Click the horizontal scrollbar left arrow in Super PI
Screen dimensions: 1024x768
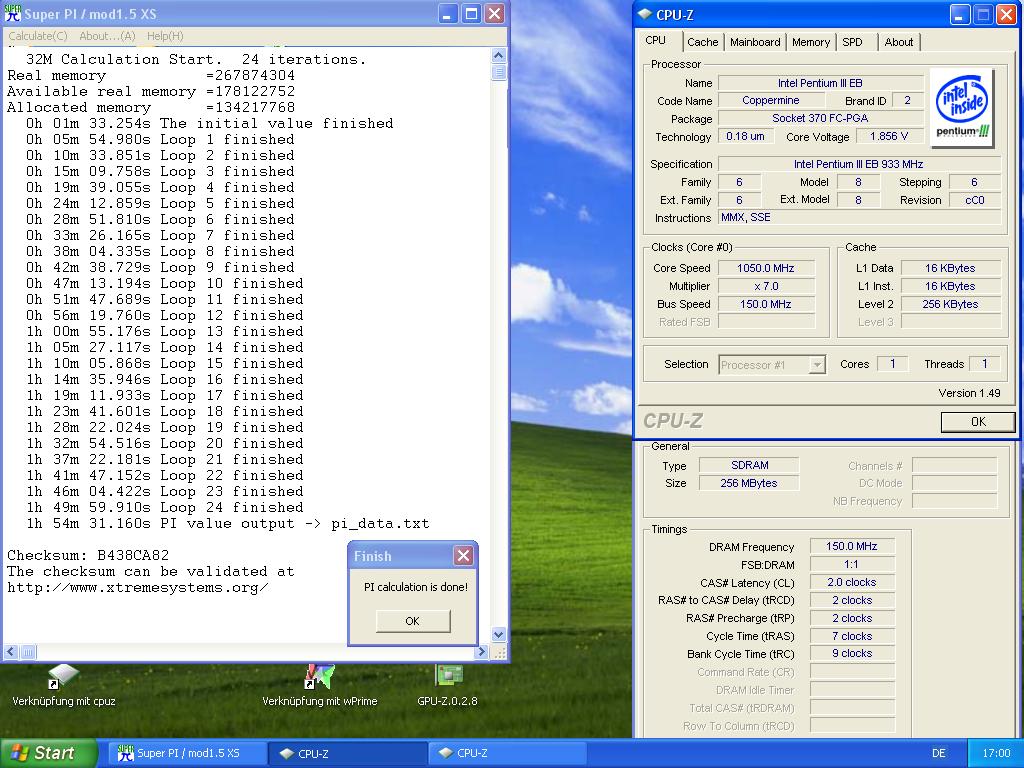(11, 651)
